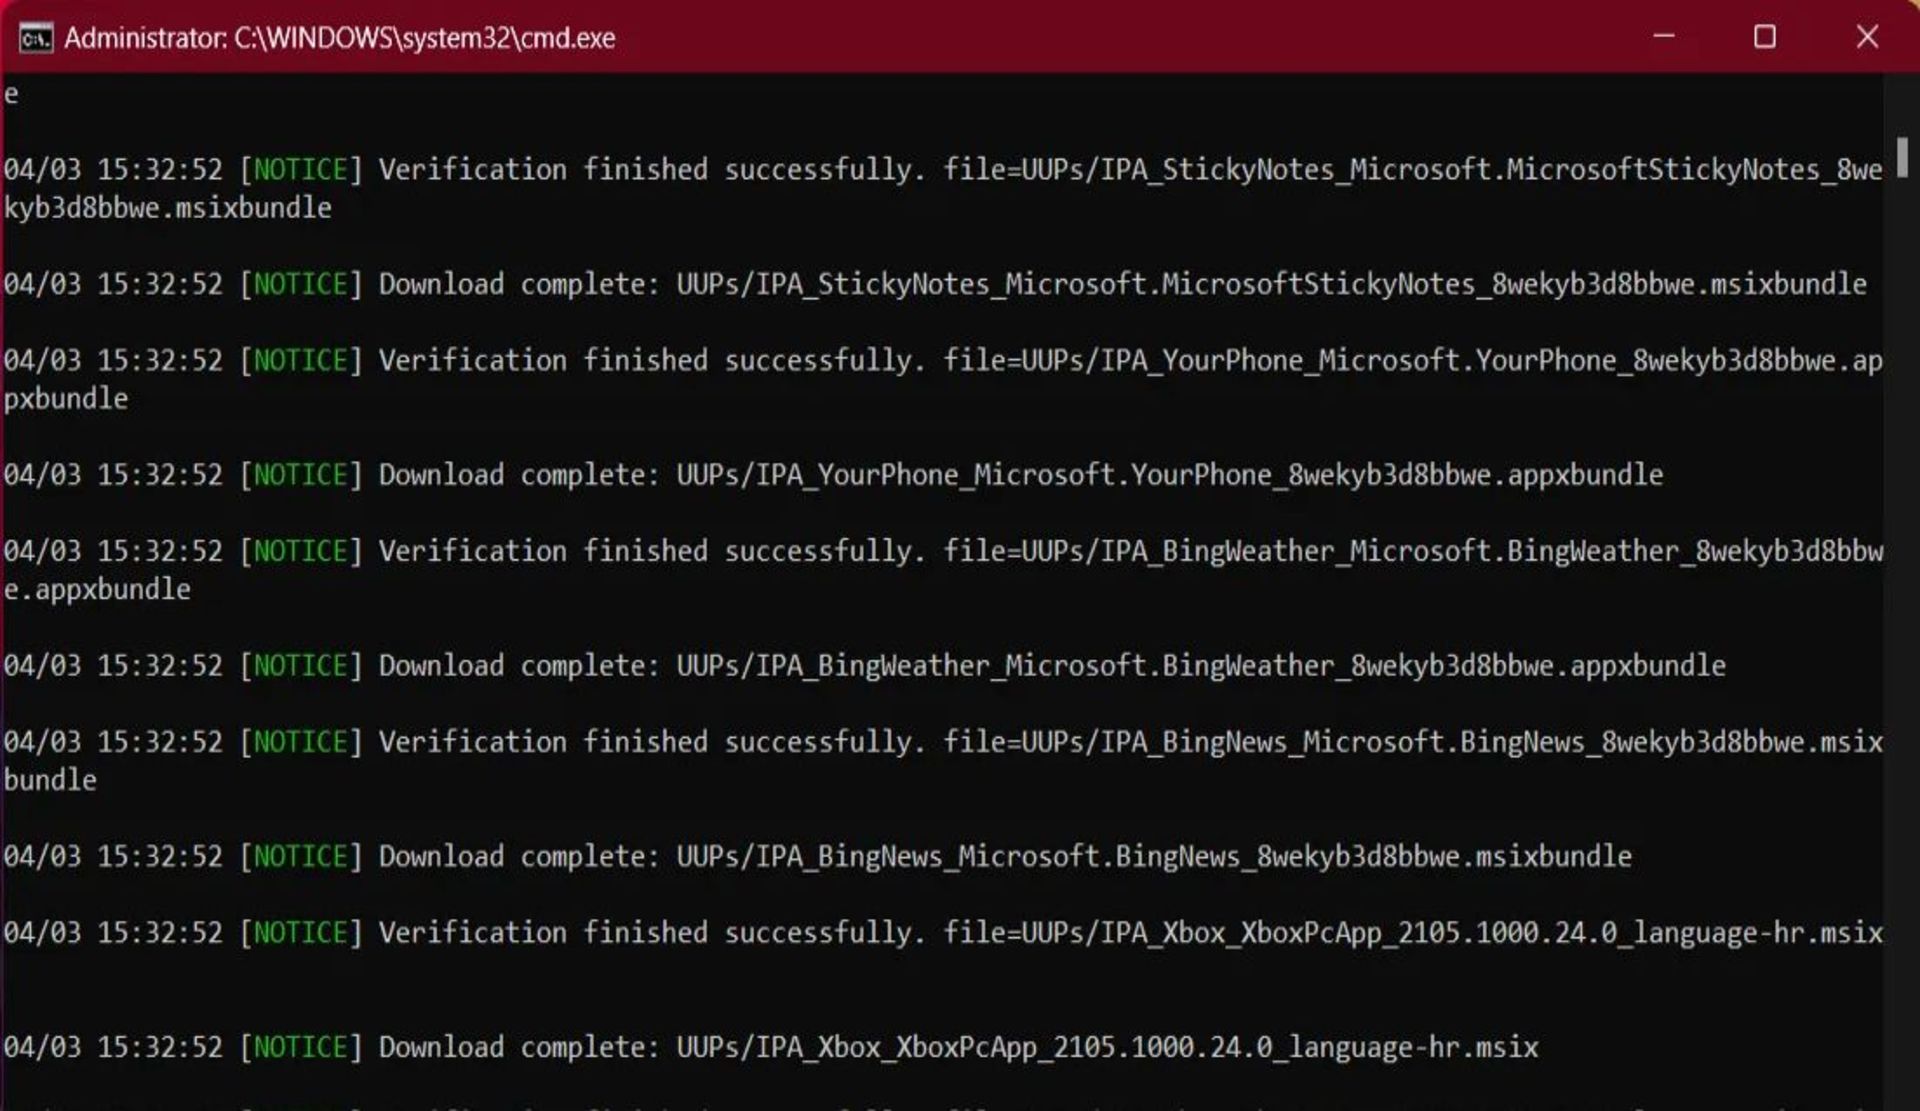
Task: Click the wrapped text 'kyb3d8bbwe.msixbundle'
Action: coord(167,208)
